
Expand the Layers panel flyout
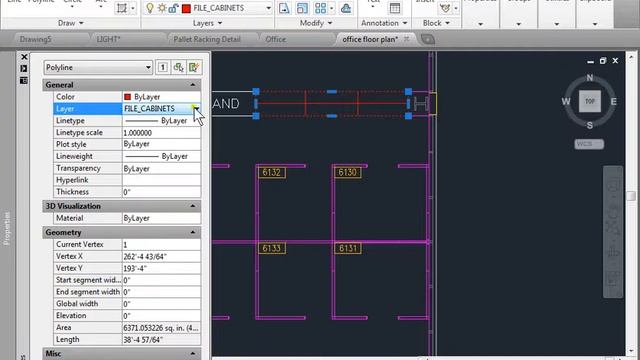pos(207,23)
